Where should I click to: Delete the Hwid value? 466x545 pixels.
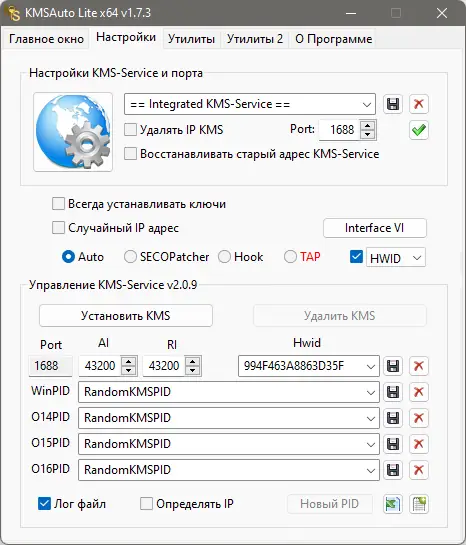pos(419,366)
